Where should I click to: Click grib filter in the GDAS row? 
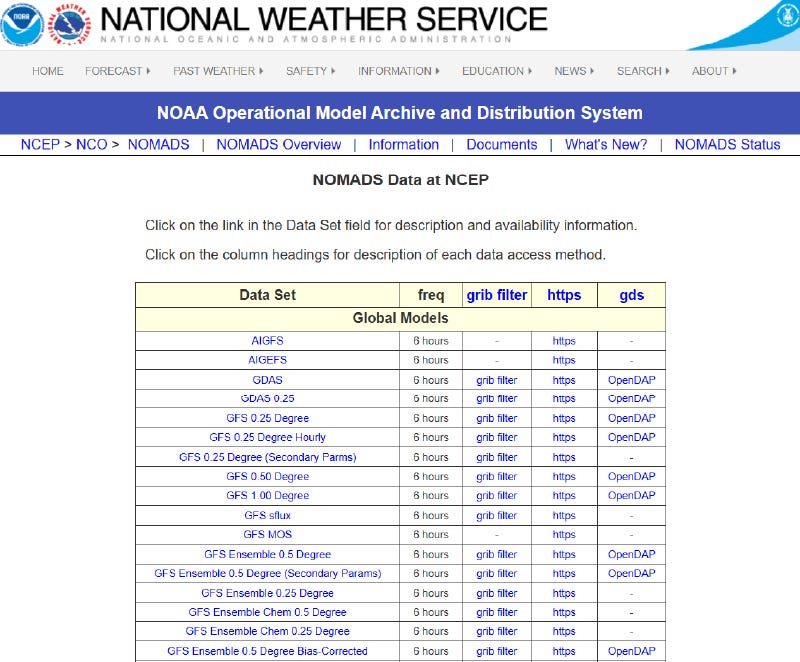[x=496, y=380]
